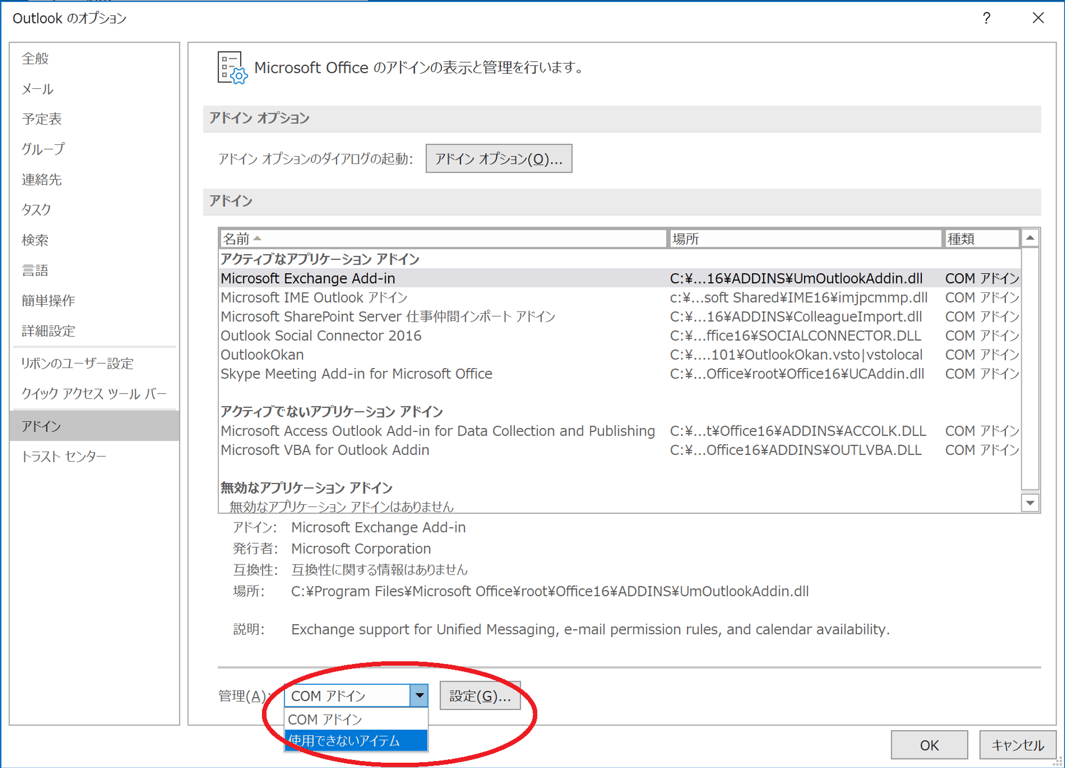Viewport: 1065px width, 768px height.
Task: Open トラスト センター category
Action: tap(94, 456)
